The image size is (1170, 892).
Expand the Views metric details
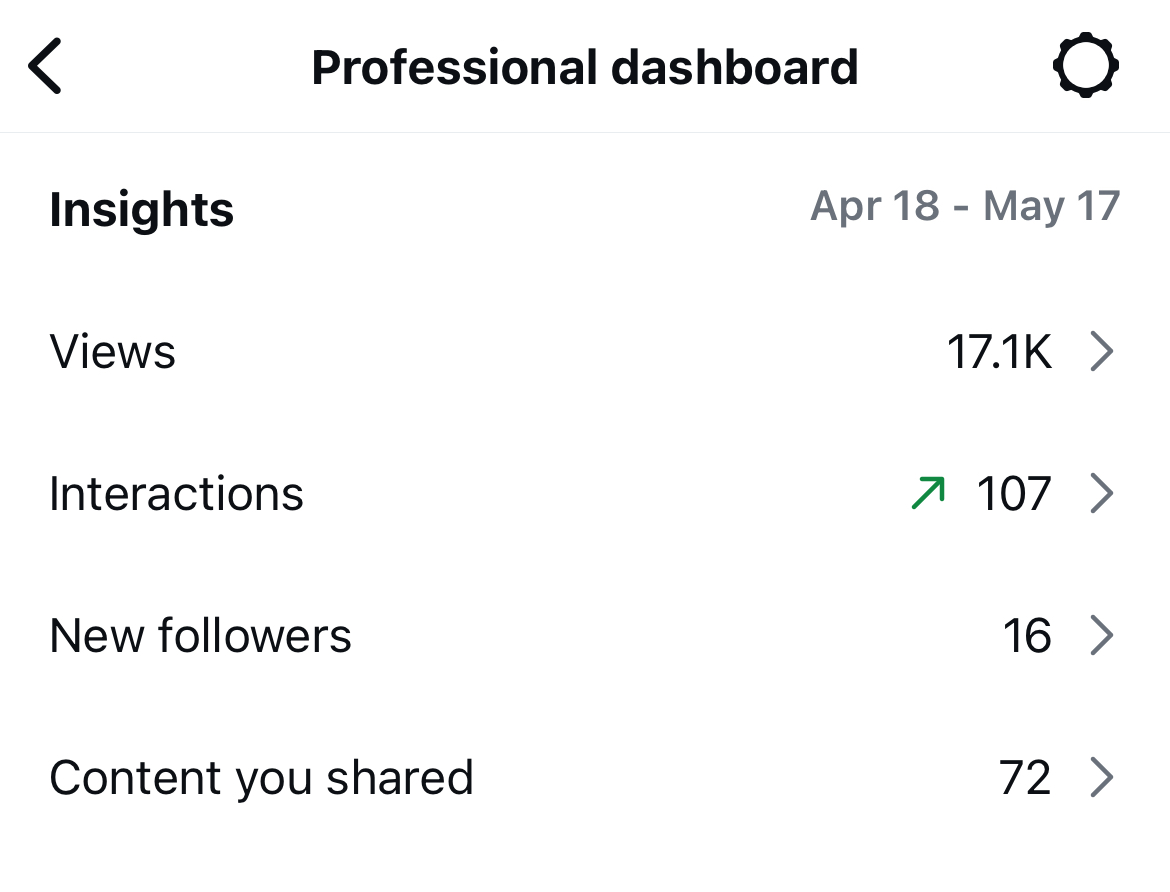coord(1103,351)
